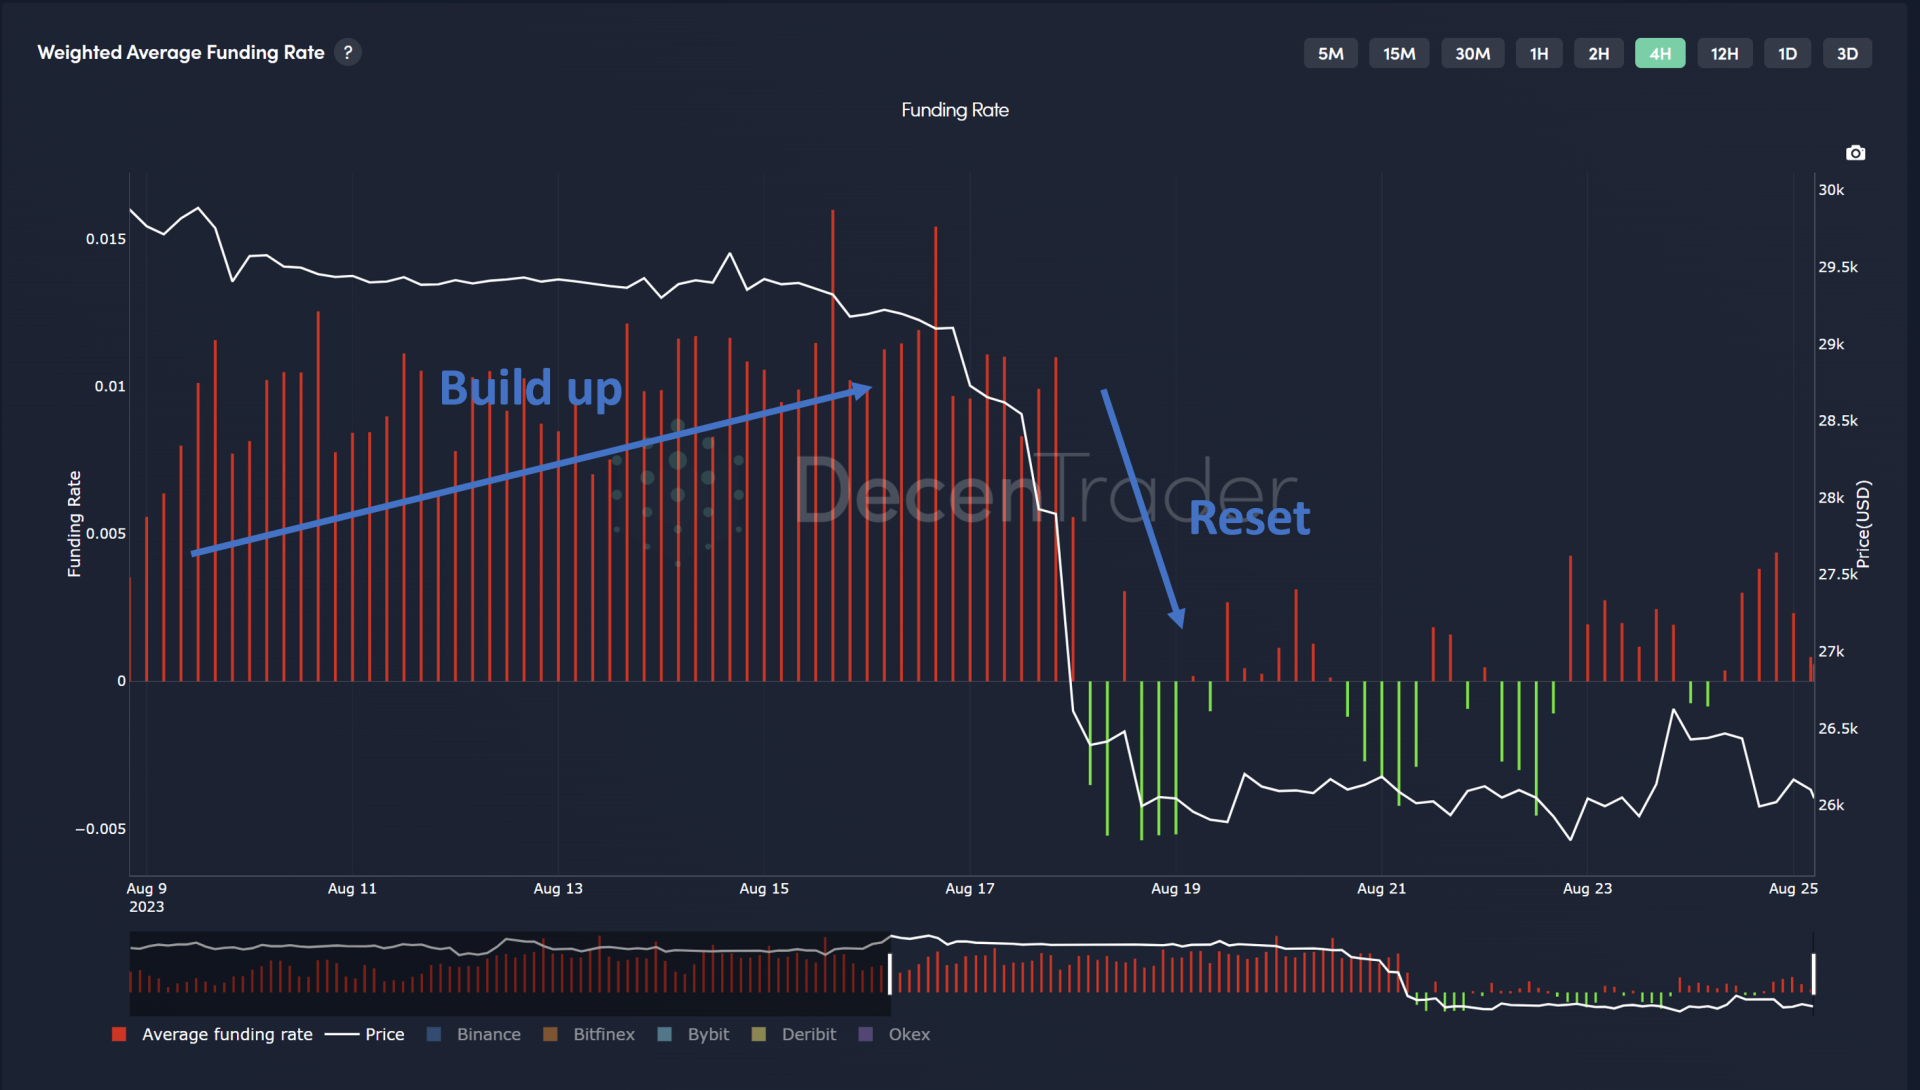Switch chart to 1D interval
This screenshot has height=1090, width=1920.
tap(1787, 54)
